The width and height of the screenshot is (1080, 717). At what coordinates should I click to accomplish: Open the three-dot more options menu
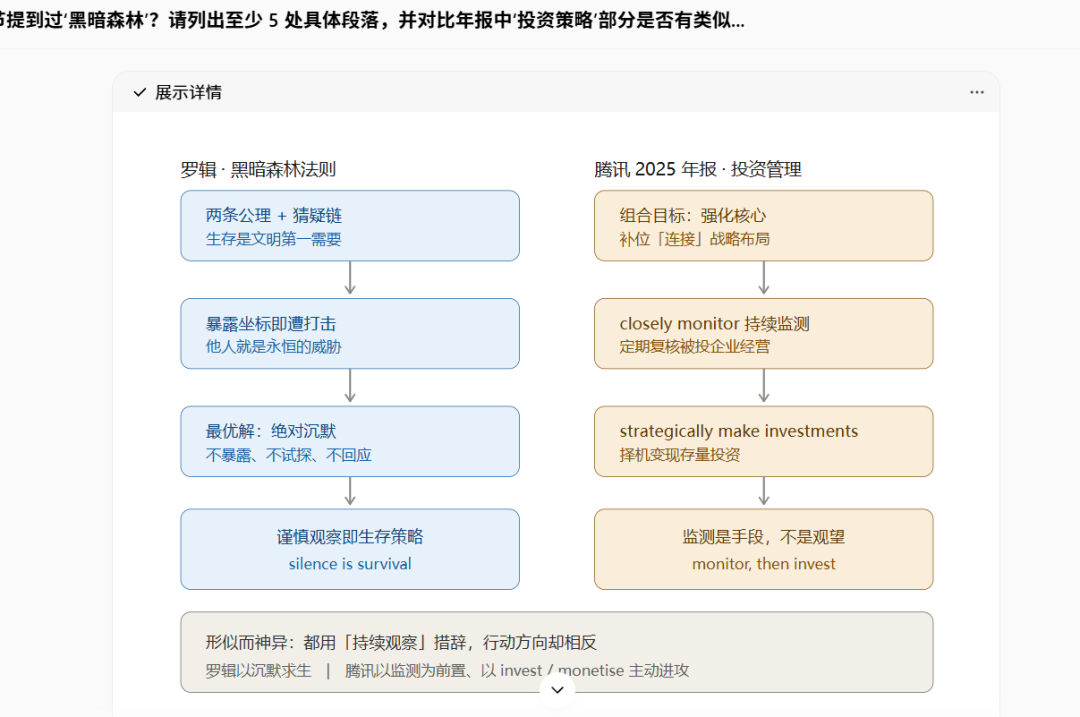pyautogui.click(x=977, y=92)
